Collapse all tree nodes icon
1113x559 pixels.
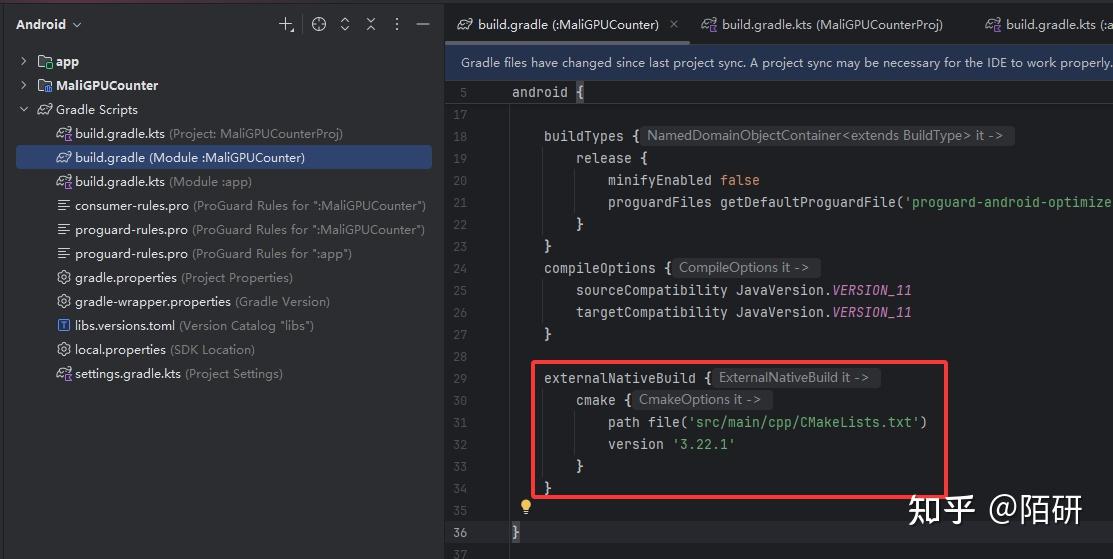[371, 24]
